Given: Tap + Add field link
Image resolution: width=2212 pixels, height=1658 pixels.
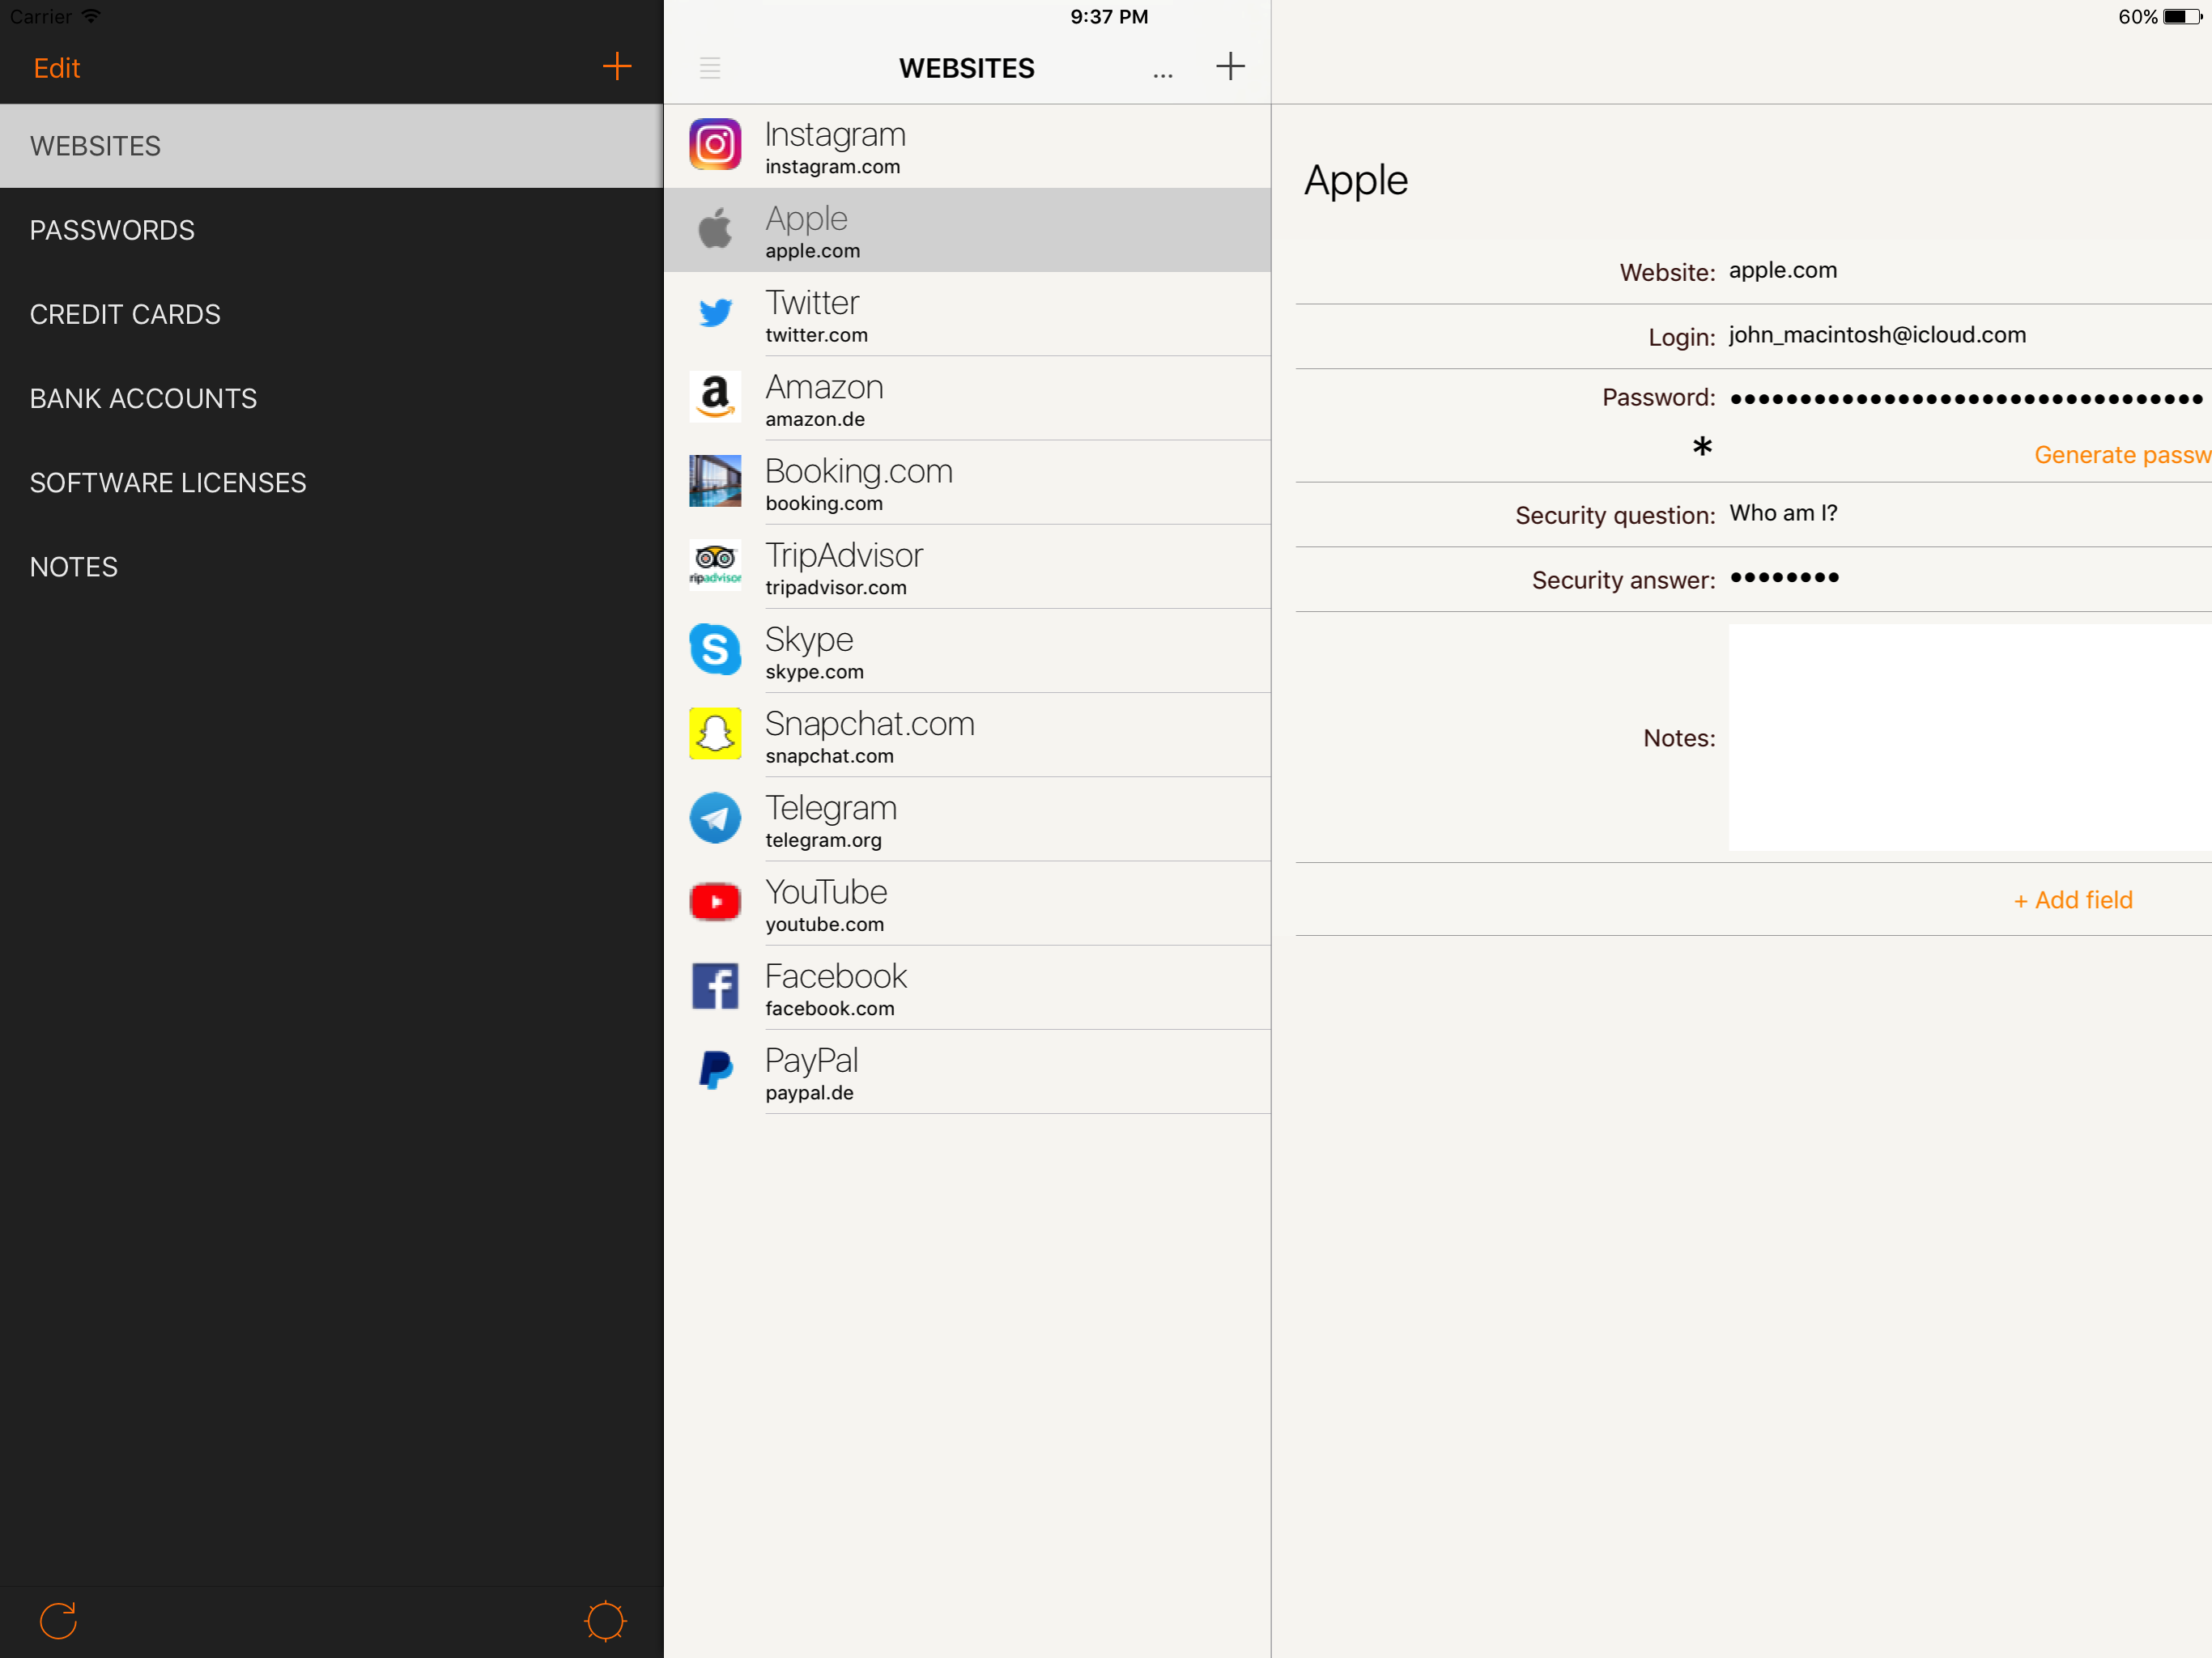Looking at the screenshot, I should pos(2073,900).
